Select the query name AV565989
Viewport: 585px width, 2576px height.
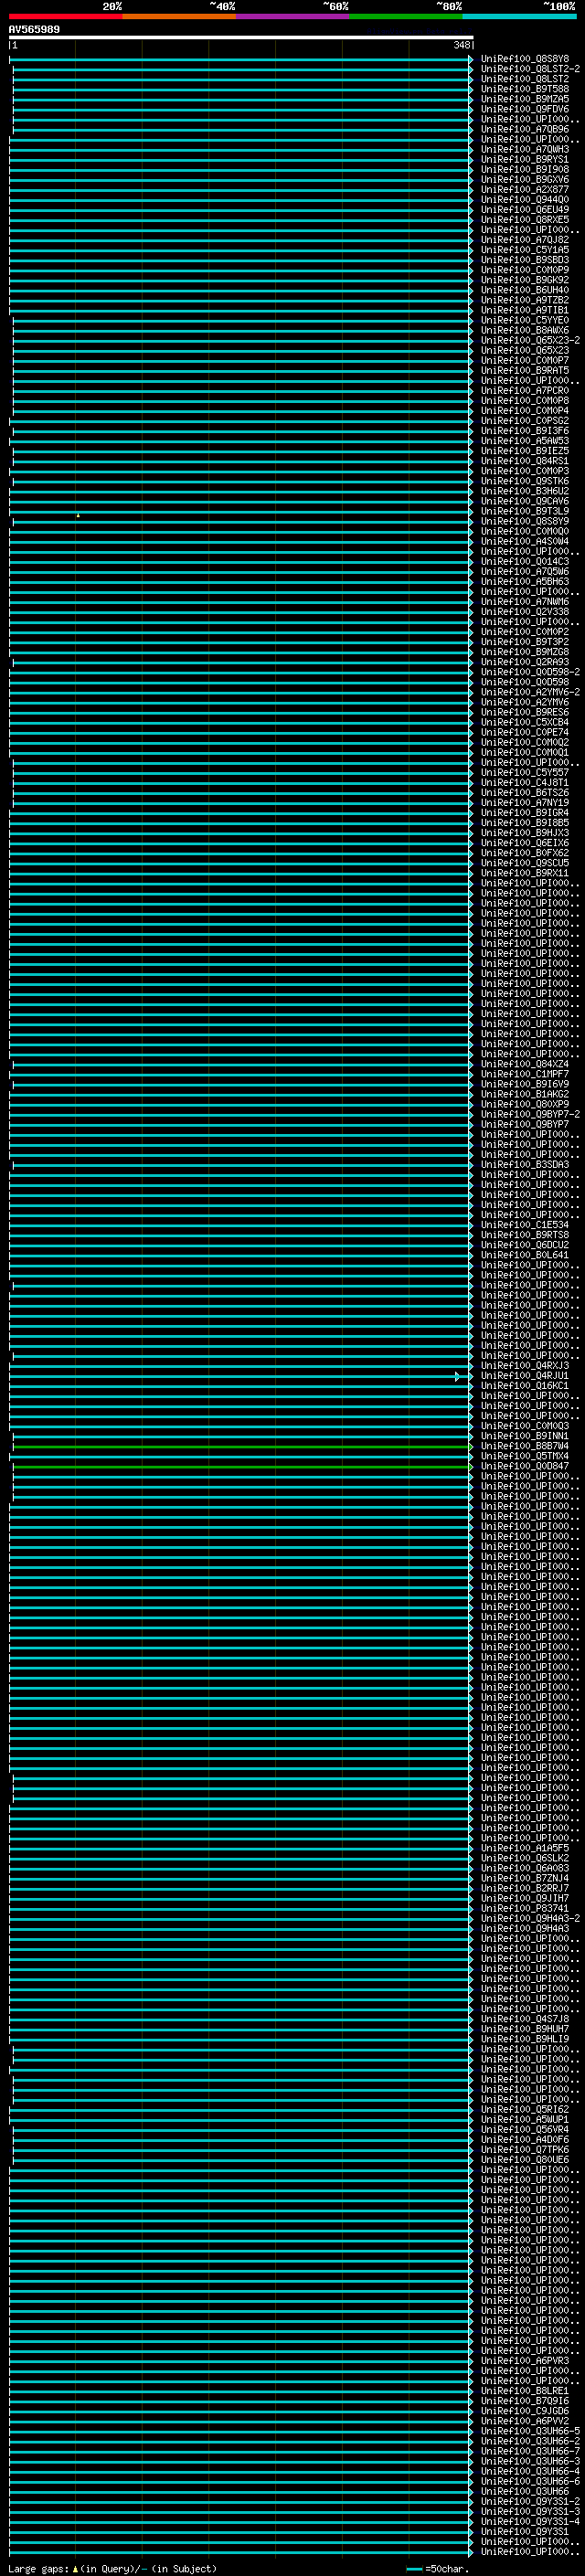coord(34,30)
